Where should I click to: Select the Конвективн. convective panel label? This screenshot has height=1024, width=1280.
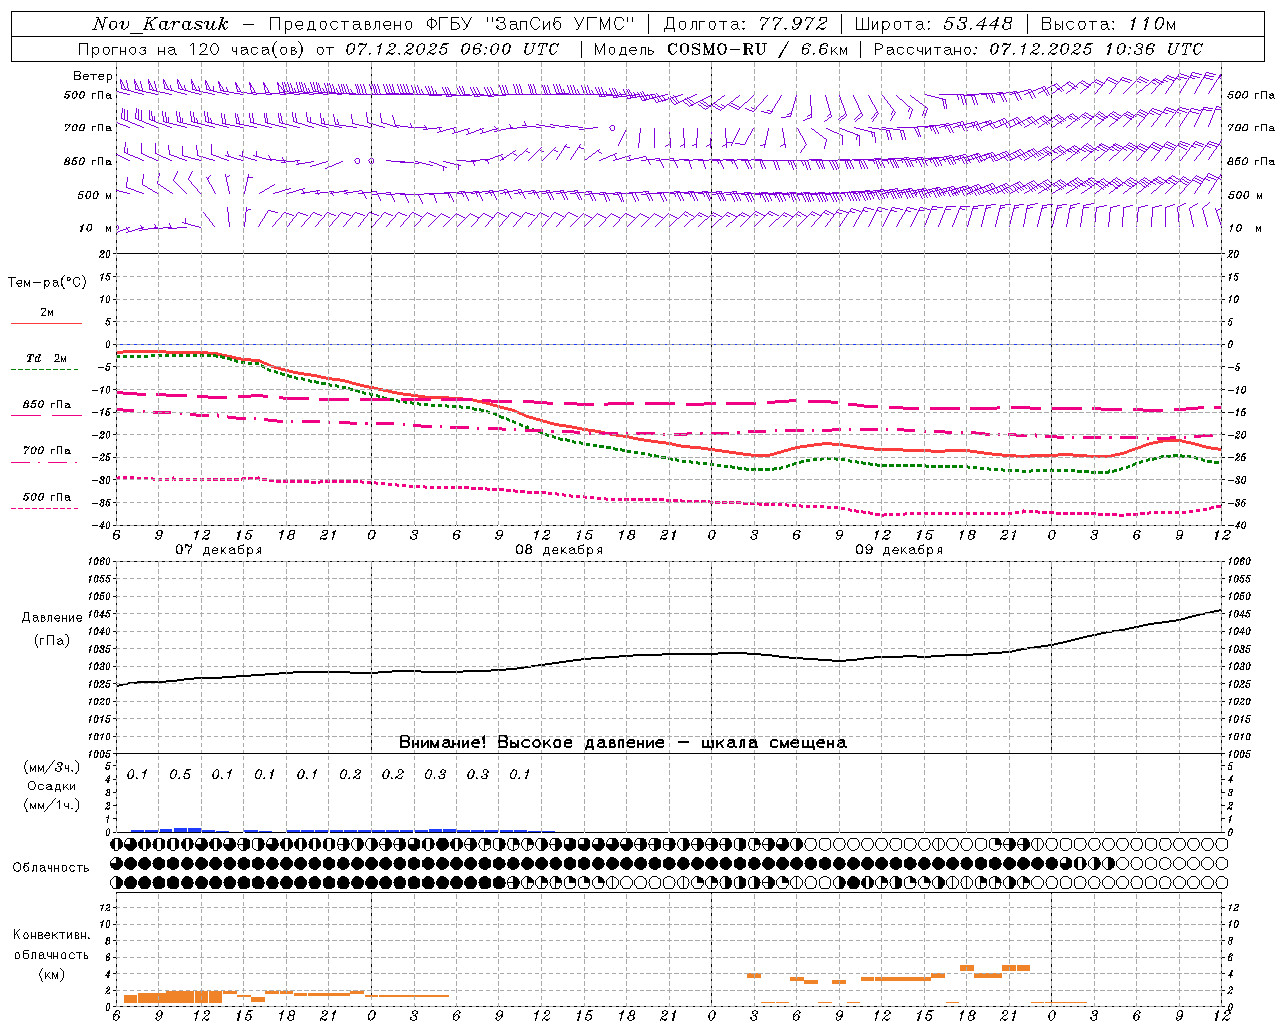[51, 935]
